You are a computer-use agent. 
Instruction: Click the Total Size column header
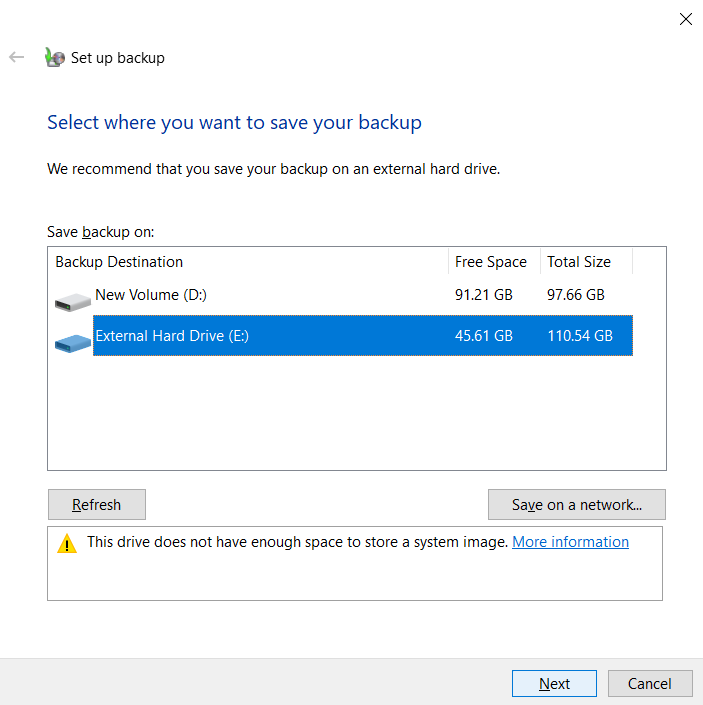click(x=578, y=262)
